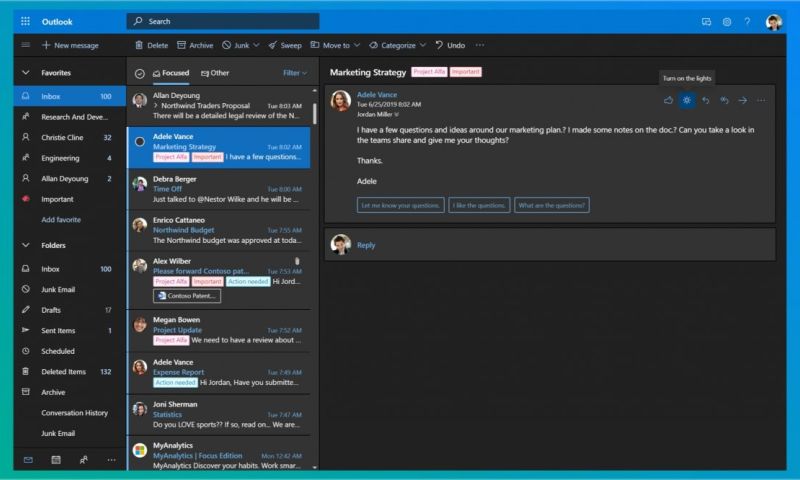800x480 pixels.
Task: Open the Settings gear icon
Action: point(727,22)
